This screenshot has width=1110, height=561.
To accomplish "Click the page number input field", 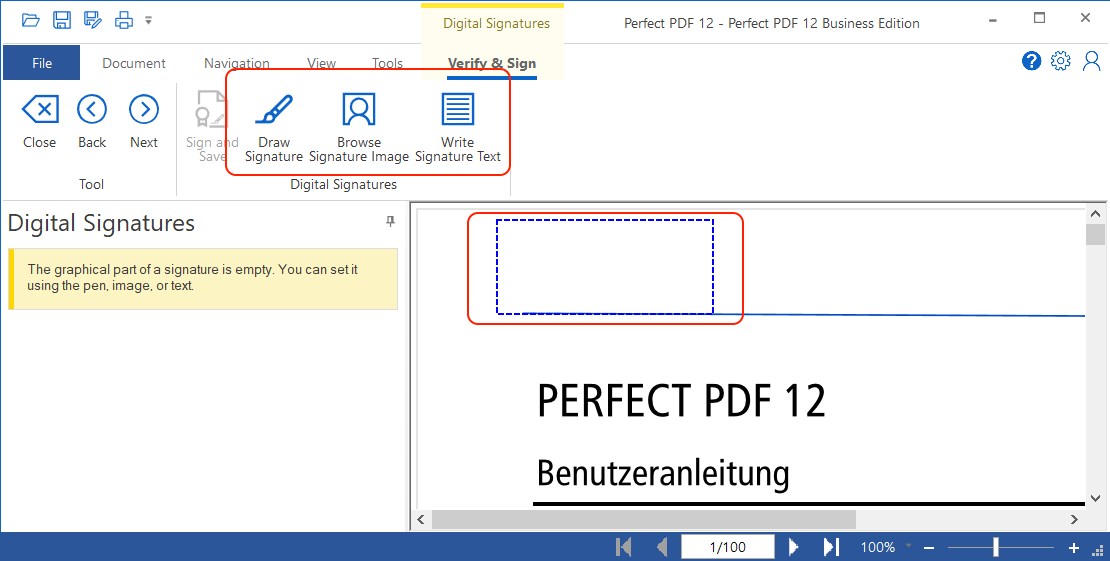I will tap(727, 547).
